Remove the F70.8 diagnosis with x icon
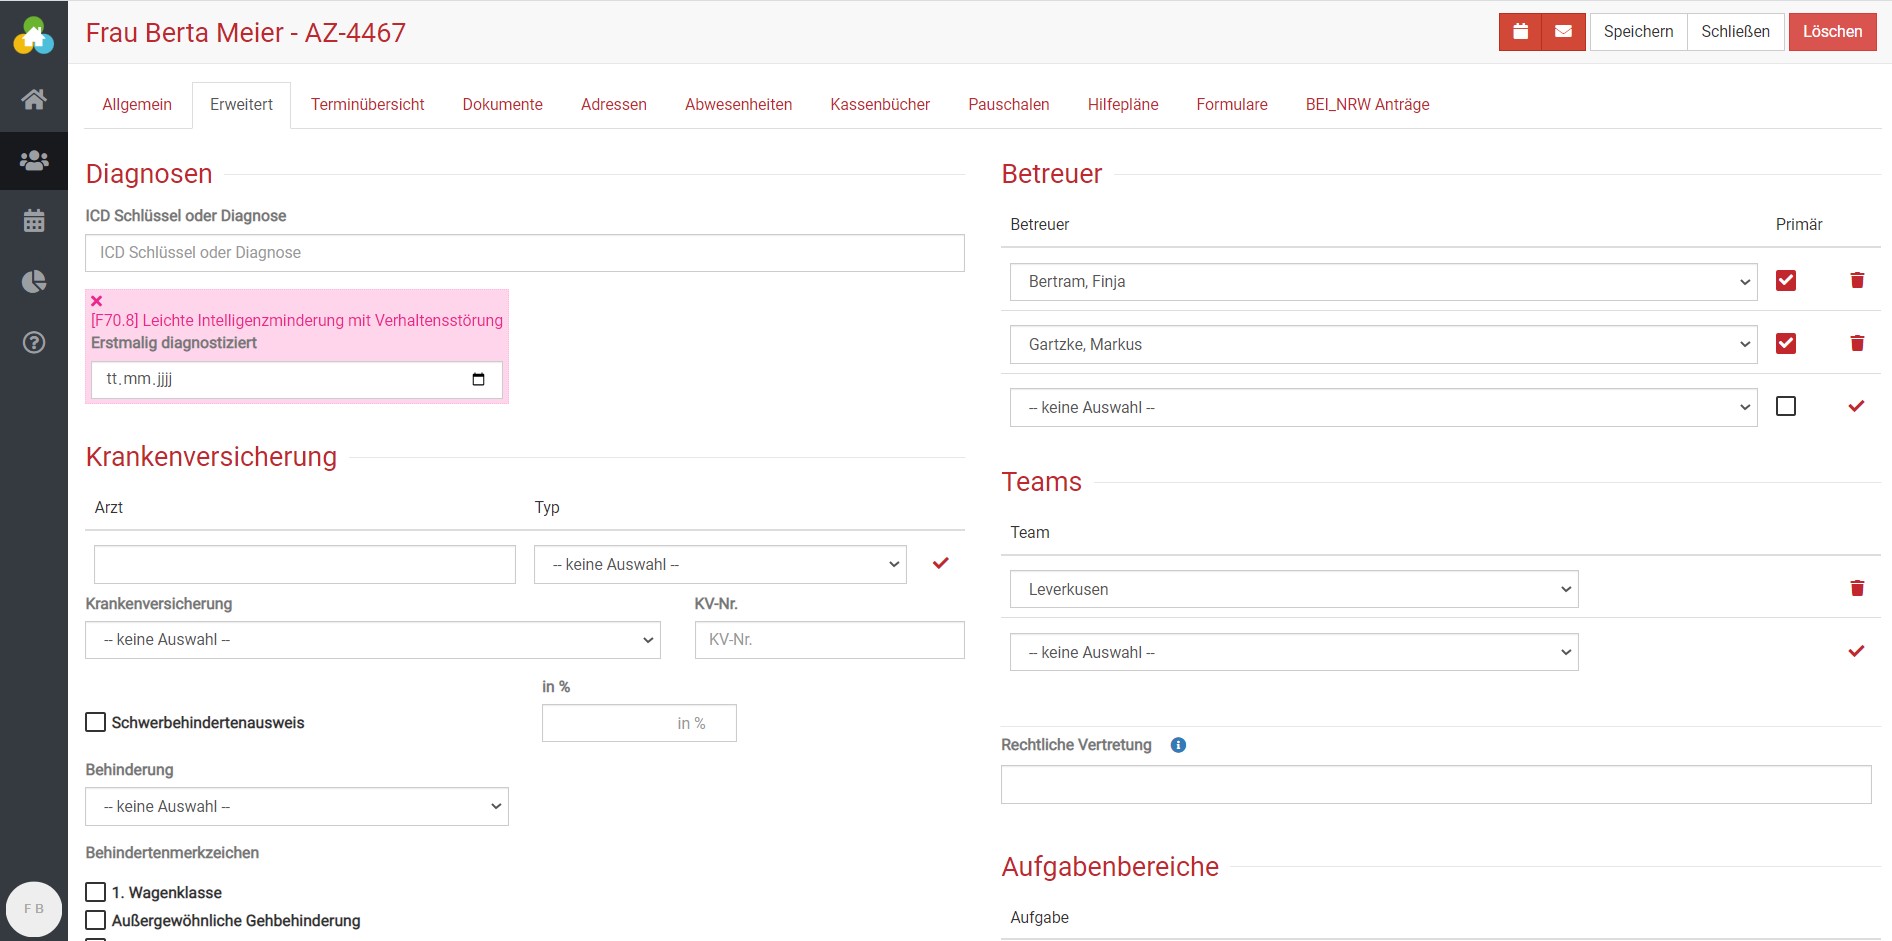Viewport: 1892px width, 941px height. tap(97, 301)
